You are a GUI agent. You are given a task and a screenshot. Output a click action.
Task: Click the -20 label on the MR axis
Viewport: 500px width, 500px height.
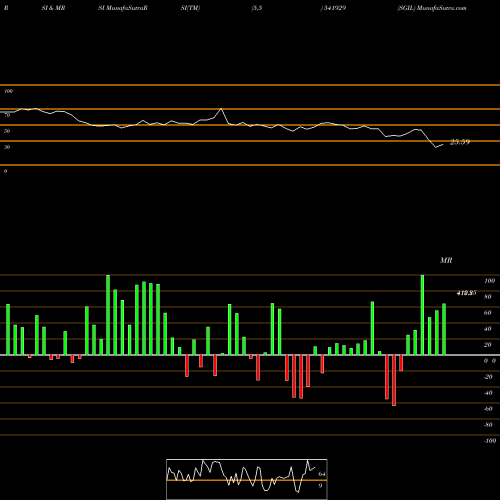[488, 377]
